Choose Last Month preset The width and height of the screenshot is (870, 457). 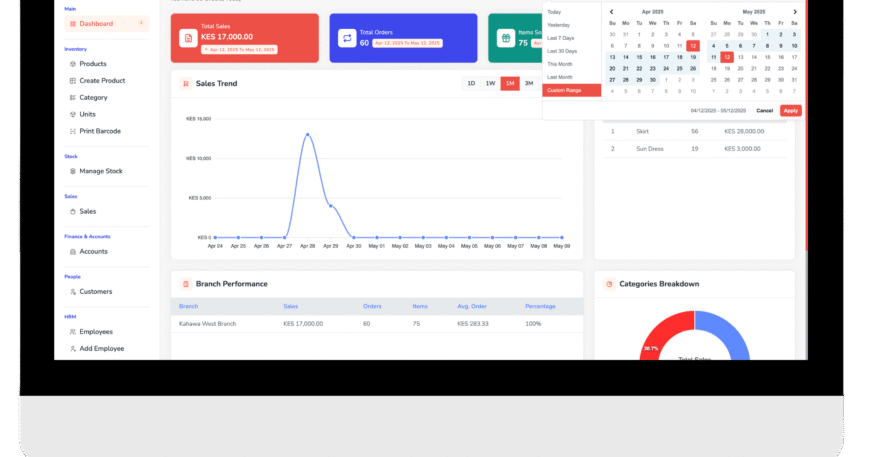pyautogui.click(x=571, y=77)
